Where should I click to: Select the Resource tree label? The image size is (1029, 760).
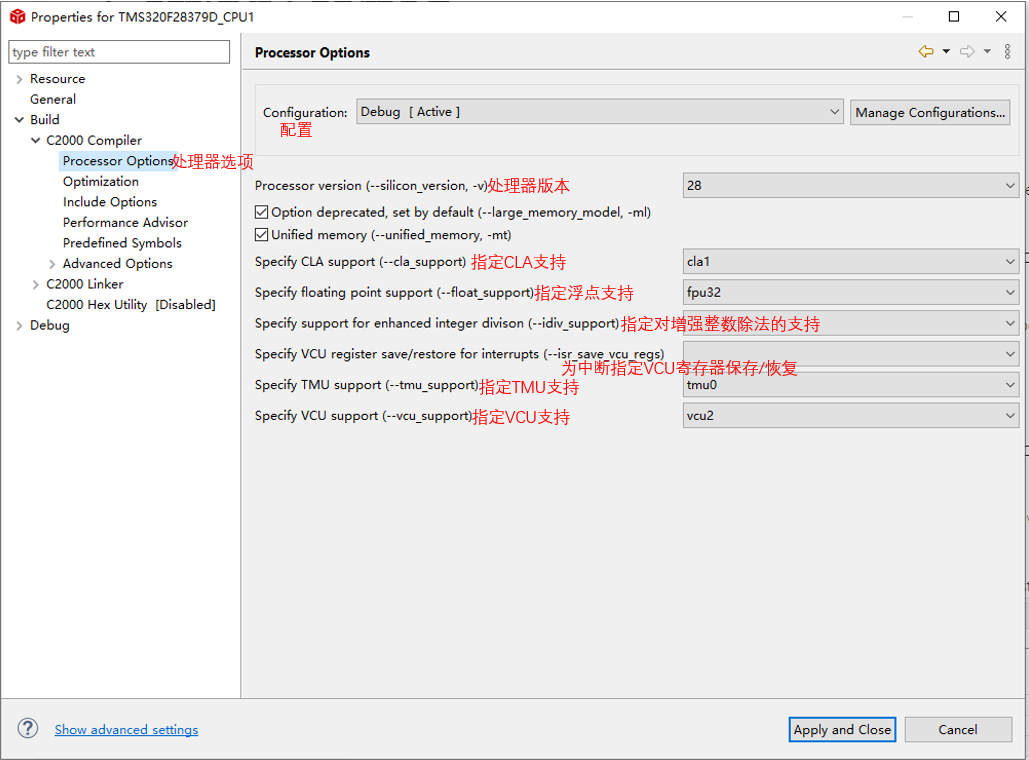click(x=57, y=79)
